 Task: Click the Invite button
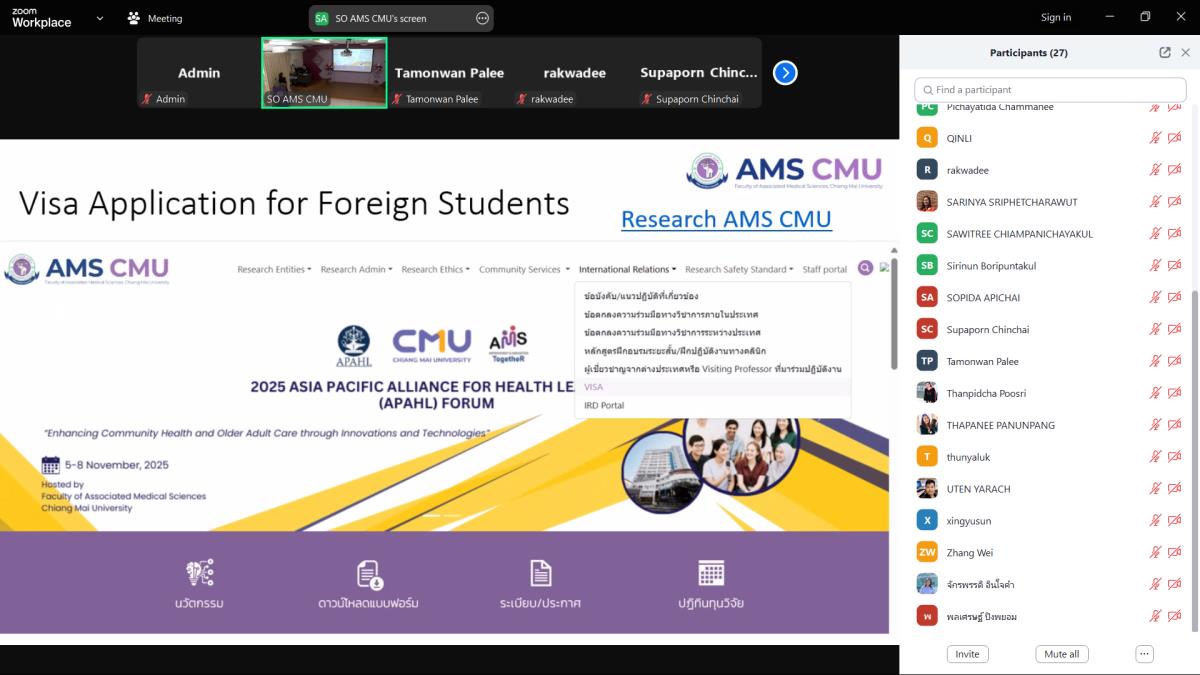click(967, 654)
